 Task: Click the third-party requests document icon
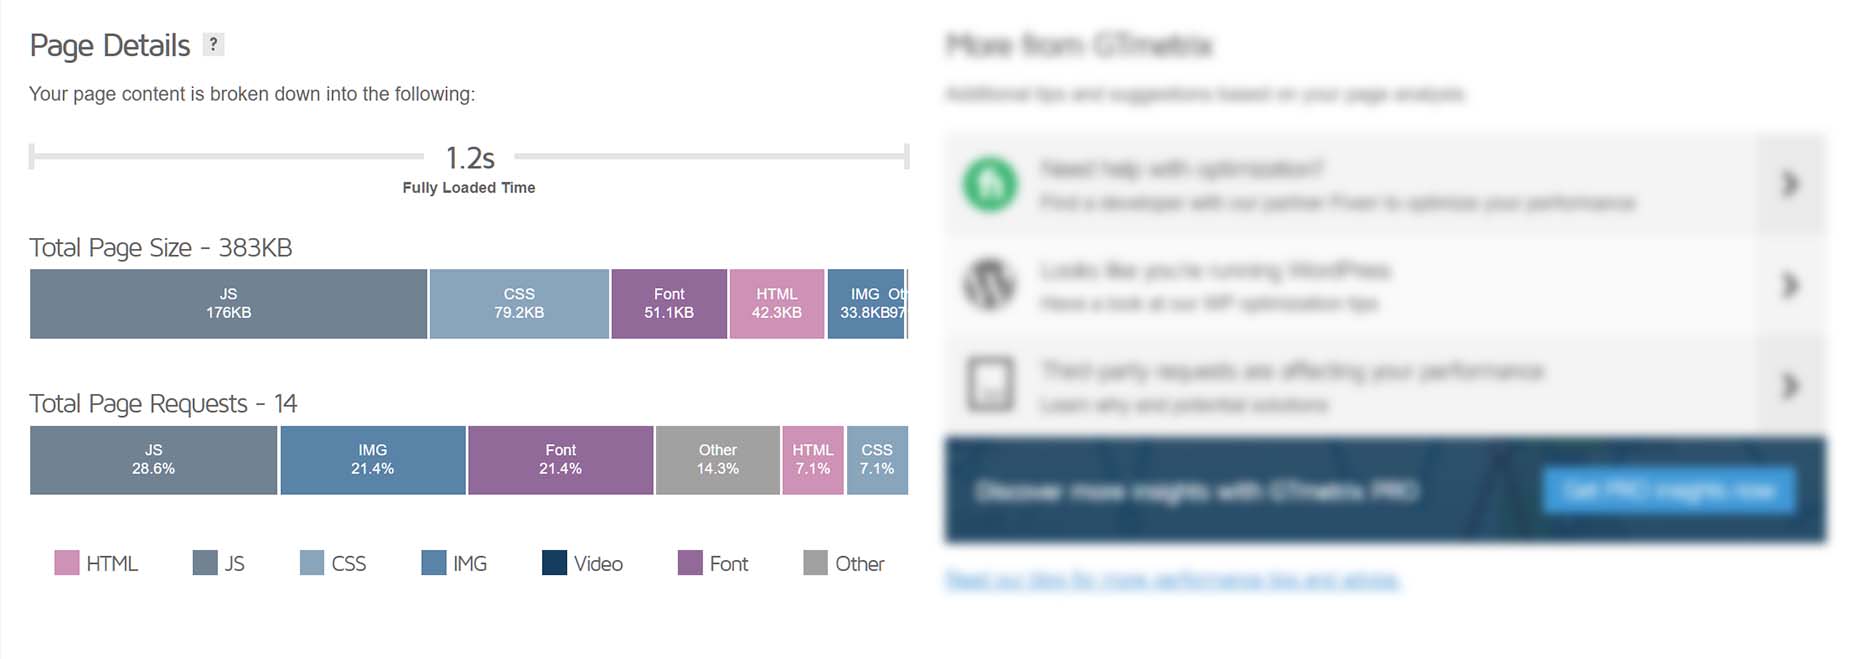990,386
